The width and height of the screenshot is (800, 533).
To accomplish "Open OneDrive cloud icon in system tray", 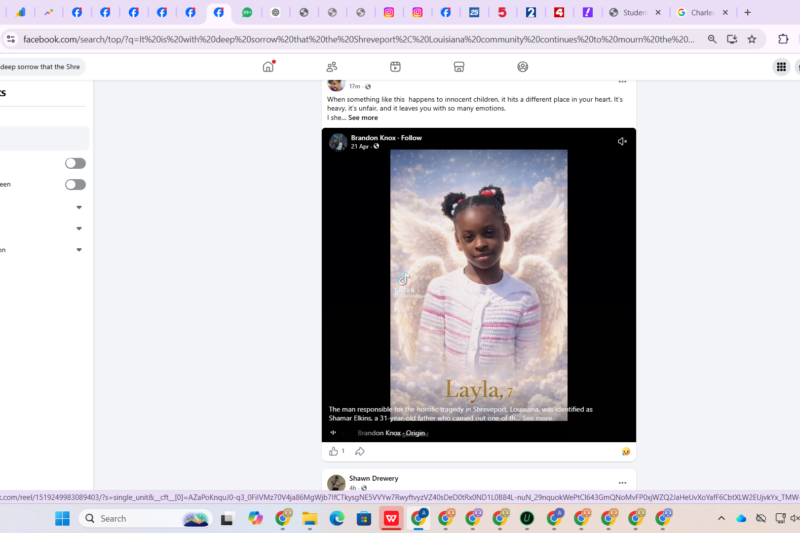I will pos(741,518).
